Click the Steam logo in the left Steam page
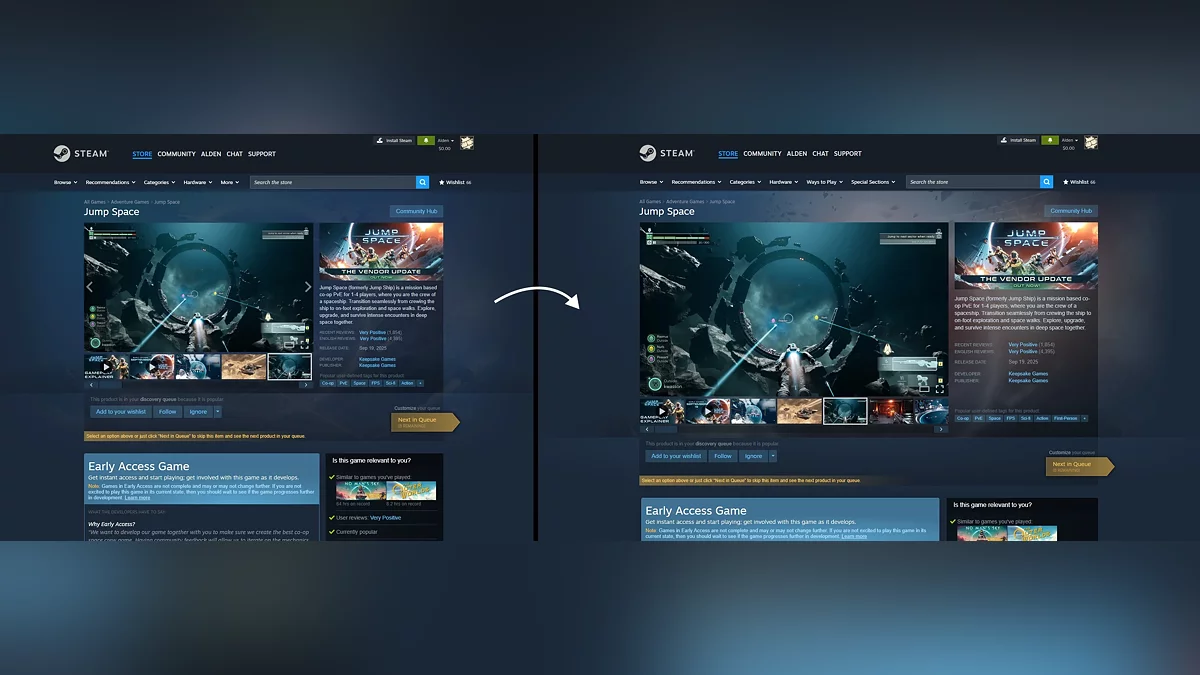The height and width of the screenshot is (675, 1200). tap(80, 154)
